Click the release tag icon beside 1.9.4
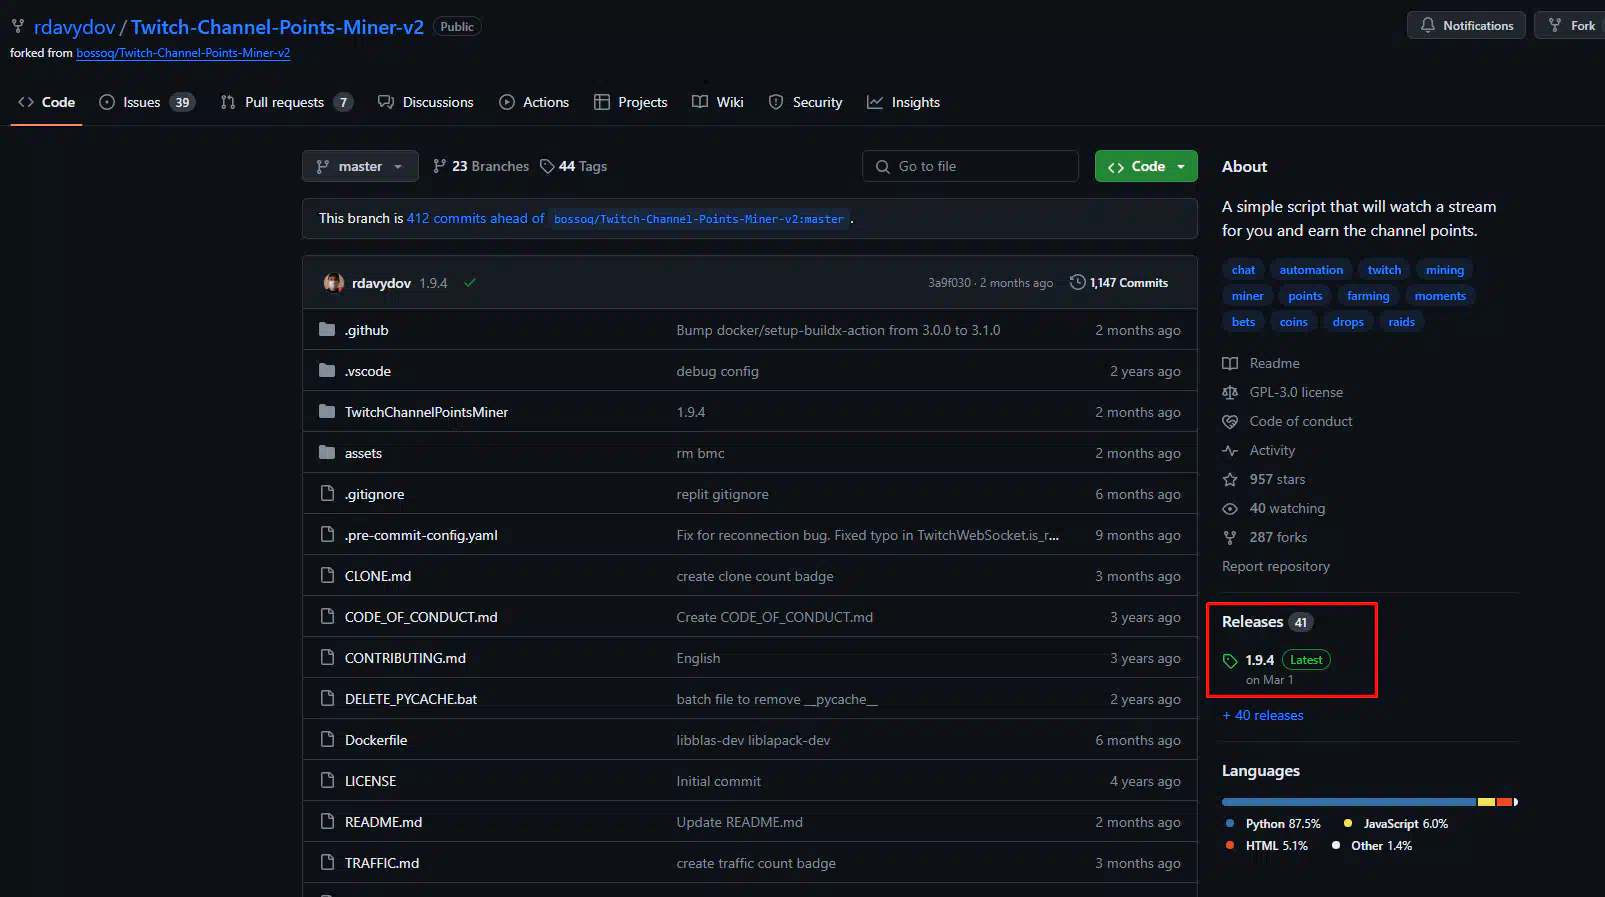Image resolution: width=1605 pixels, height=897 pixels. pos(1230,661)
